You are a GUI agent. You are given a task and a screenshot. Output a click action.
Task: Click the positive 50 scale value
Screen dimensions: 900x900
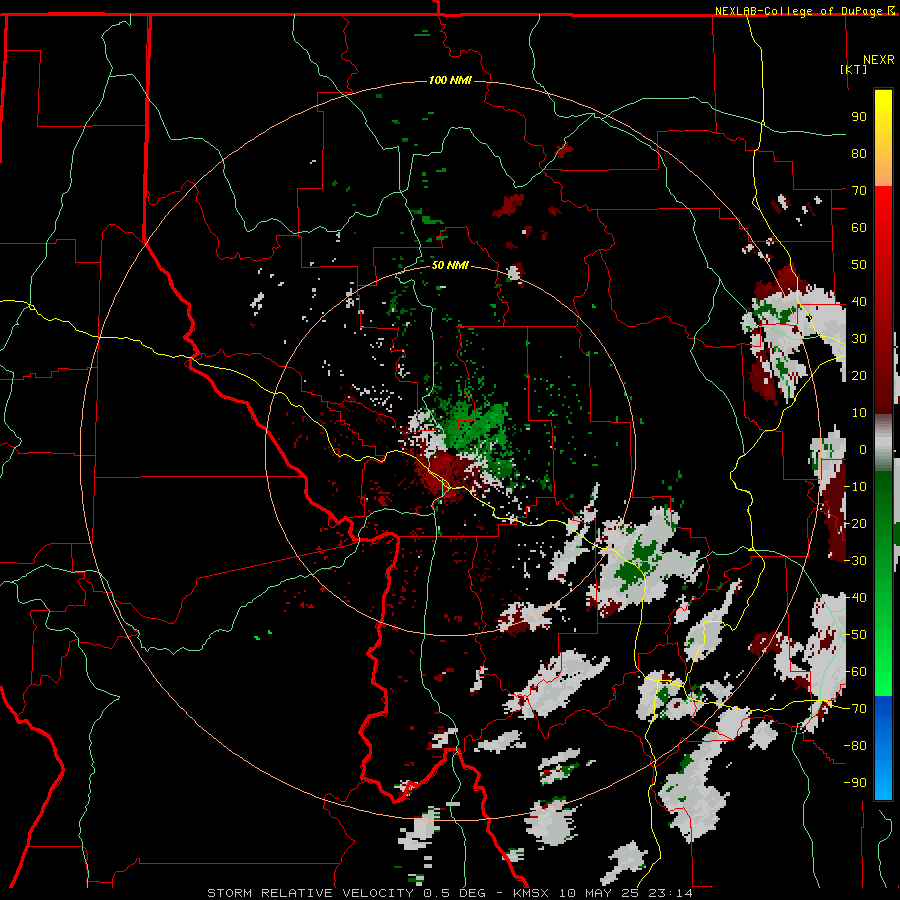click(859, 265)
